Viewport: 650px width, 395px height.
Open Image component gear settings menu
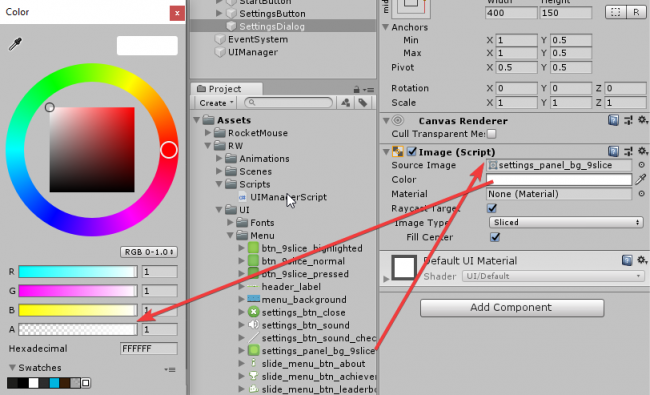(643, 151)
